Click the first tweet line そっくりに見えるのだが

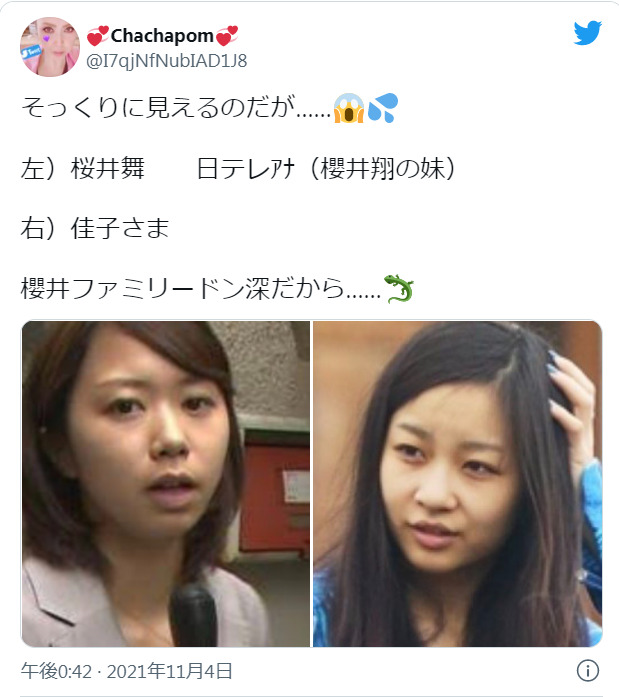209,108
